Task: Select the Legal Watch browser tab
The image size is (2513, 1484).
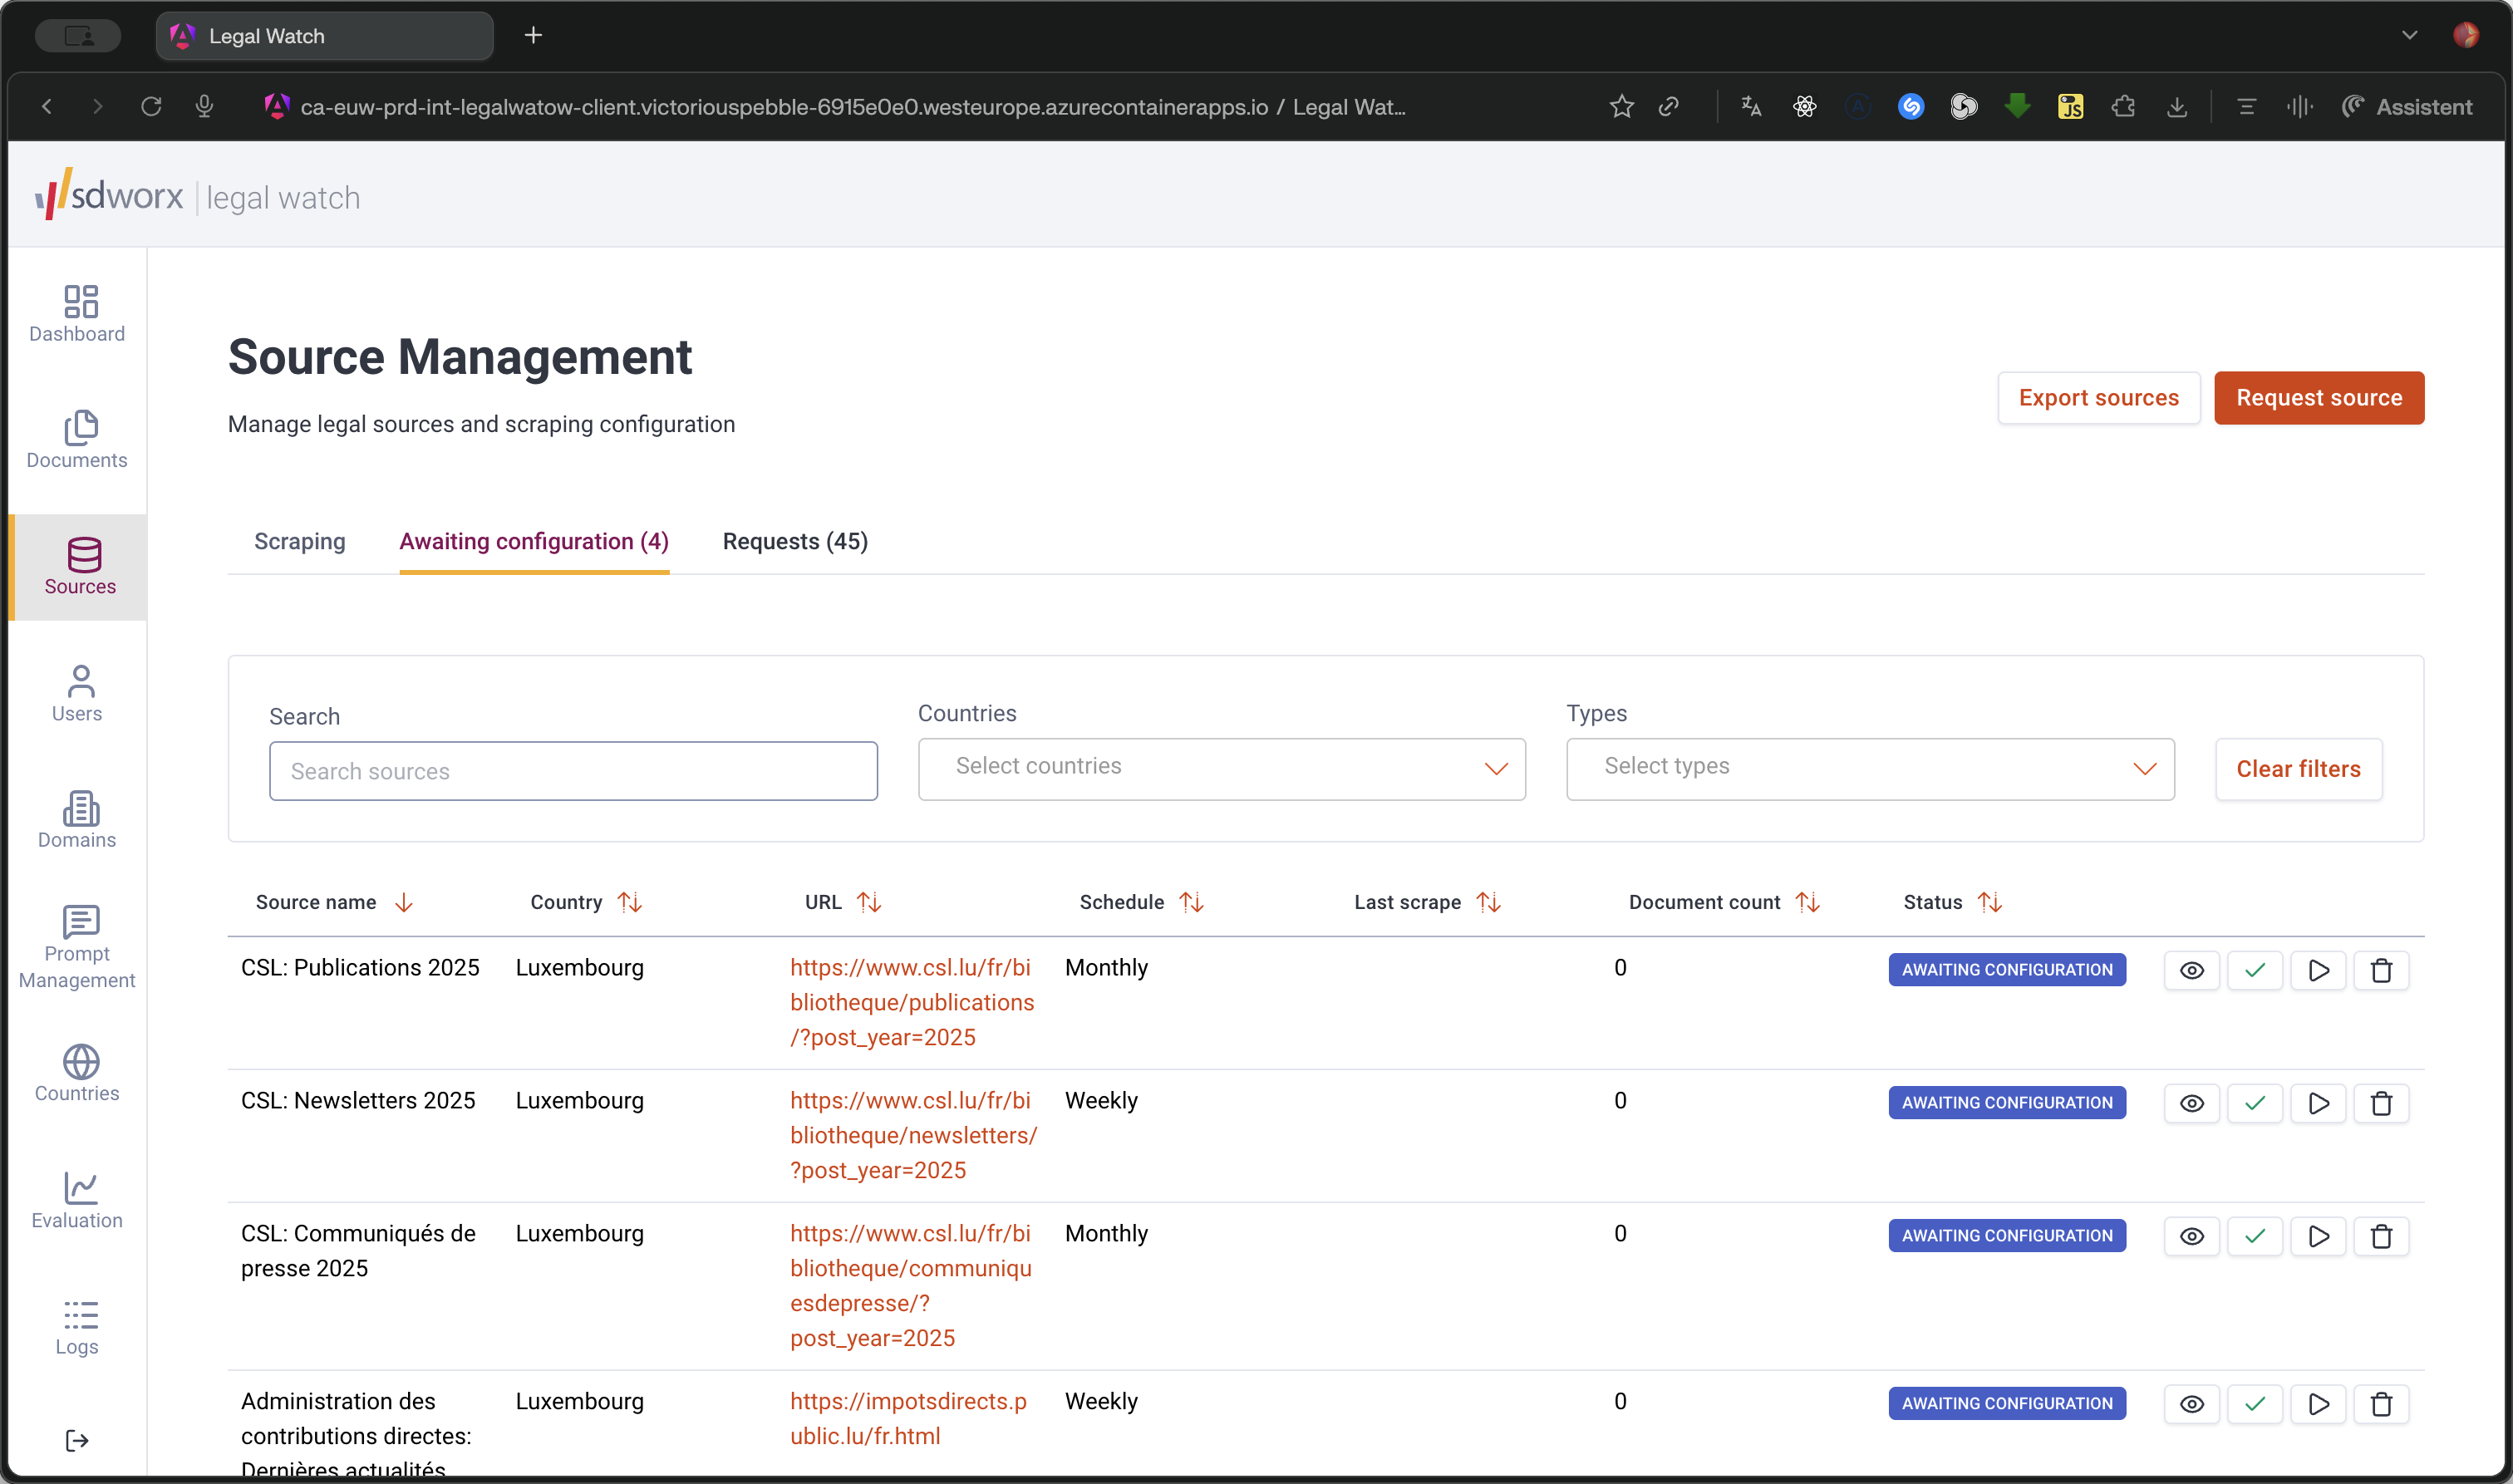Action: click(x=324, y=36)
